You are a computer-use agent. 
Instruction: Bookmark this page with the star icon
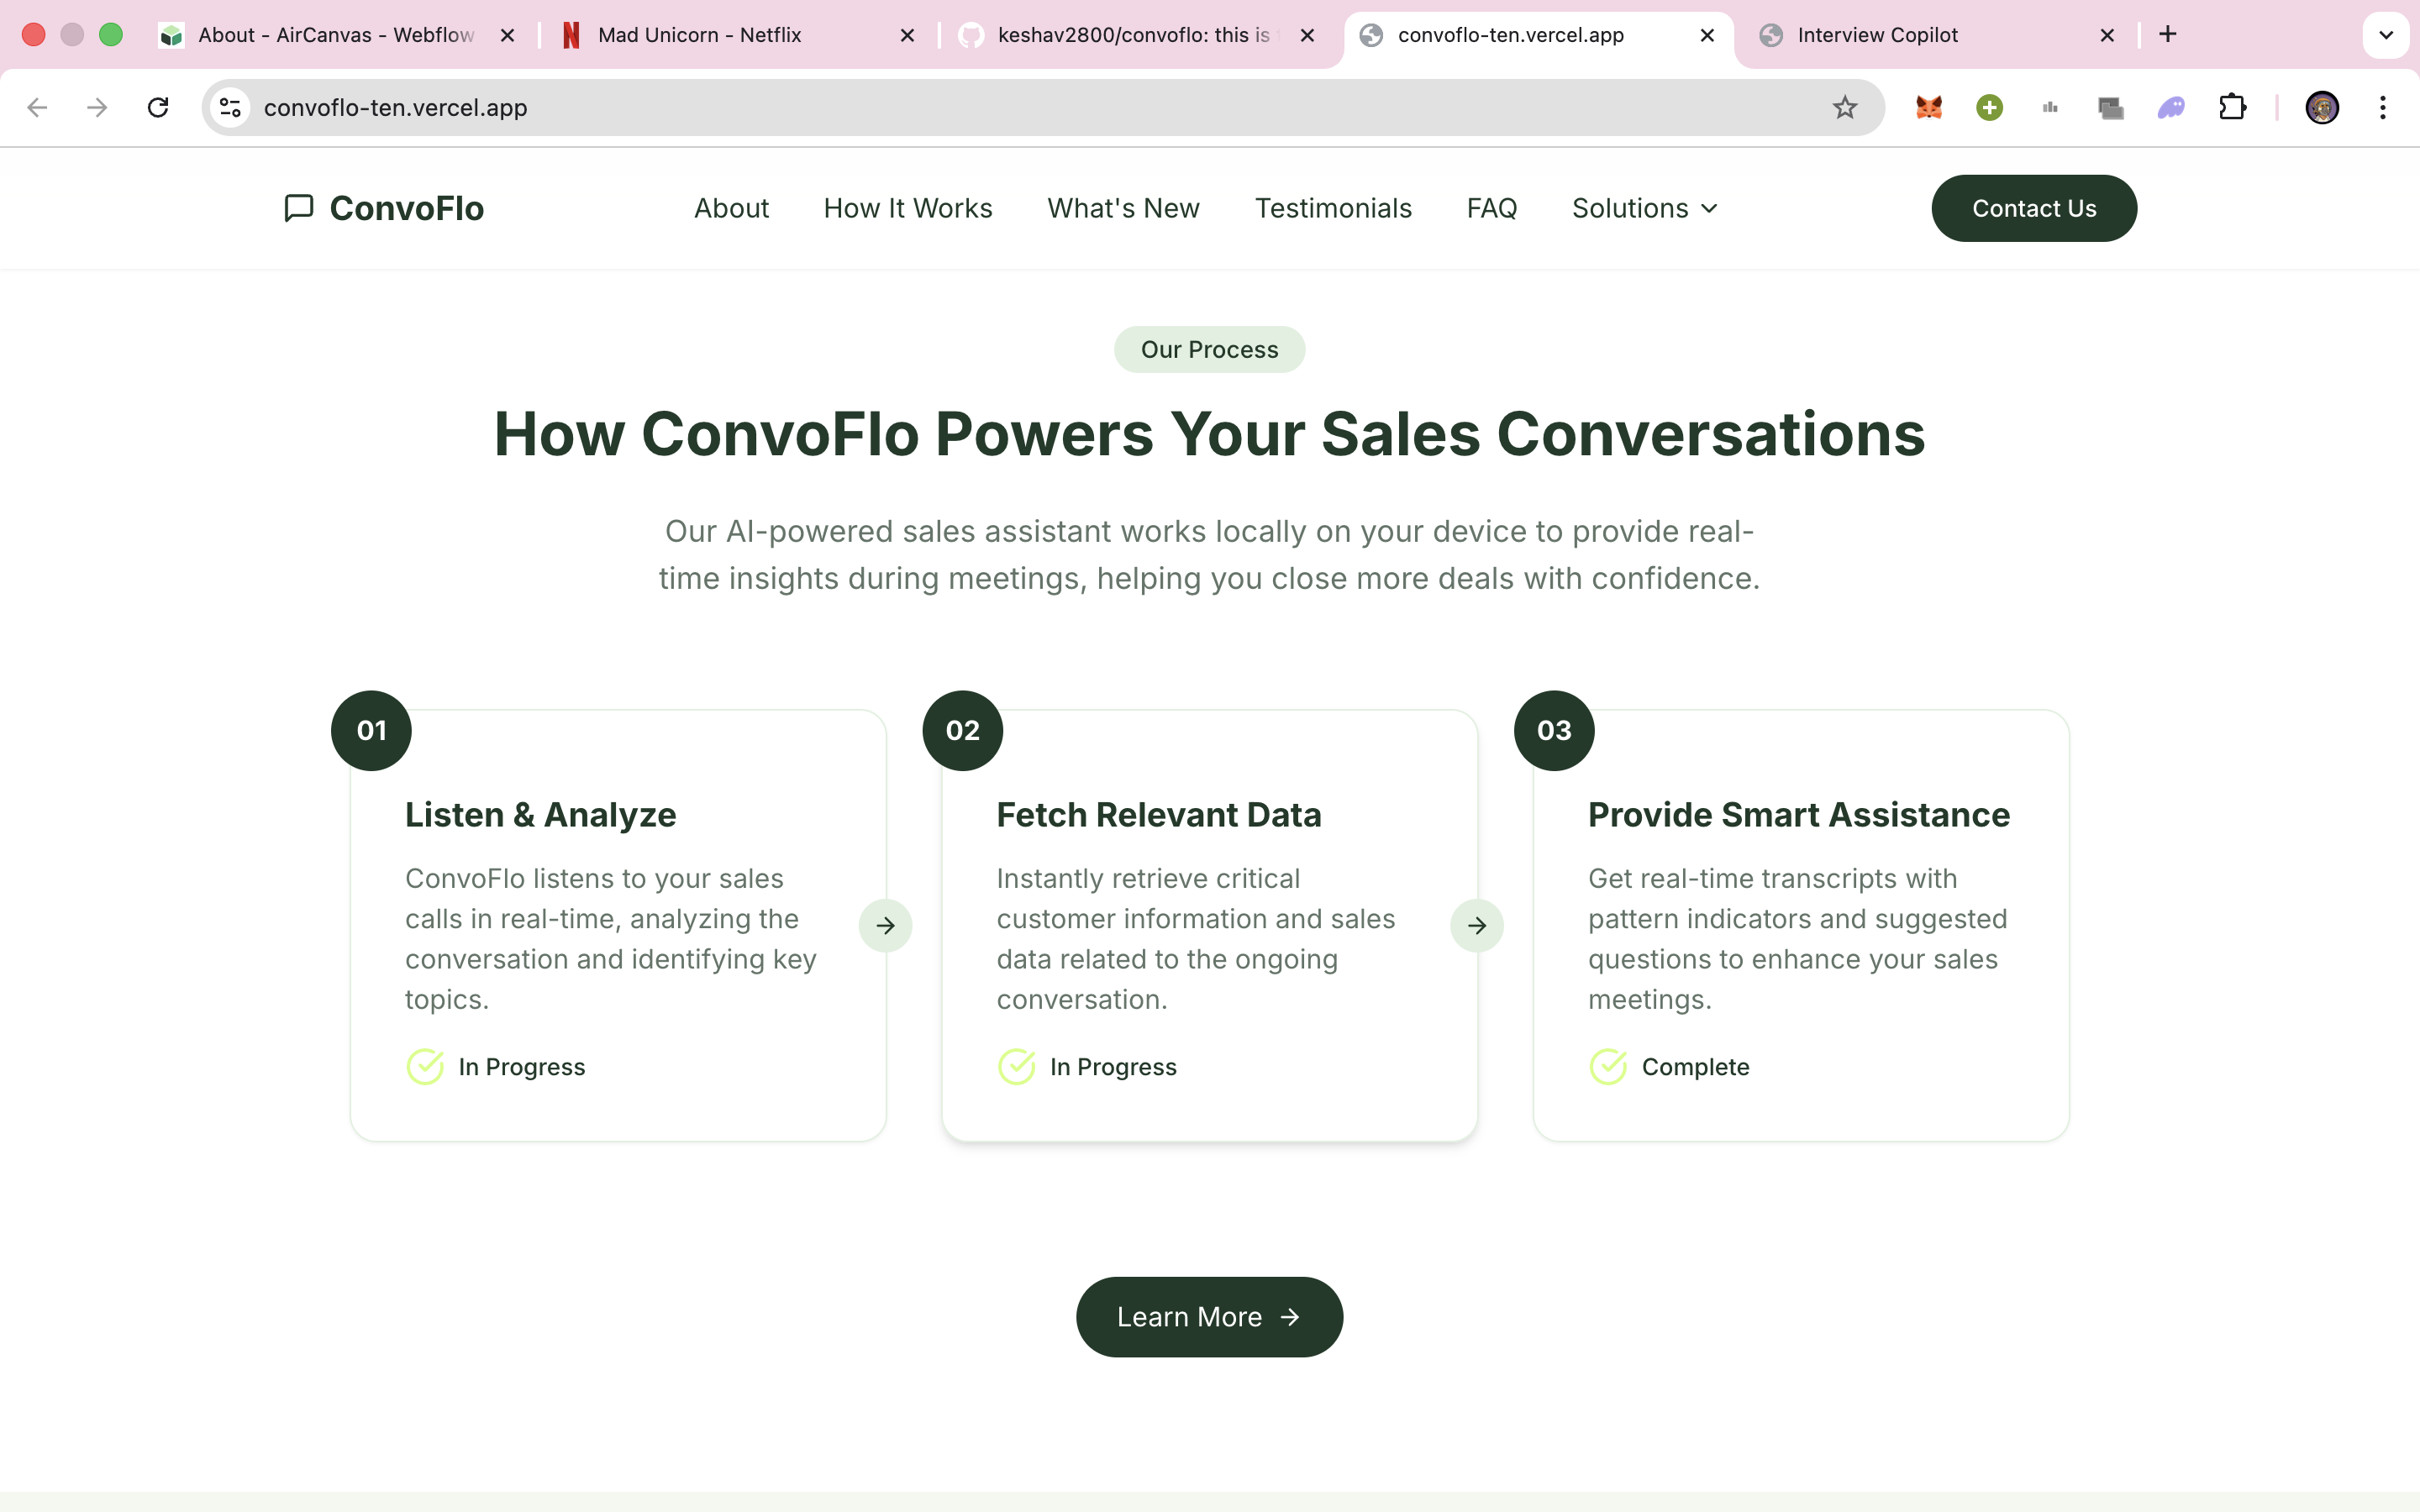tap(1845, 107)
